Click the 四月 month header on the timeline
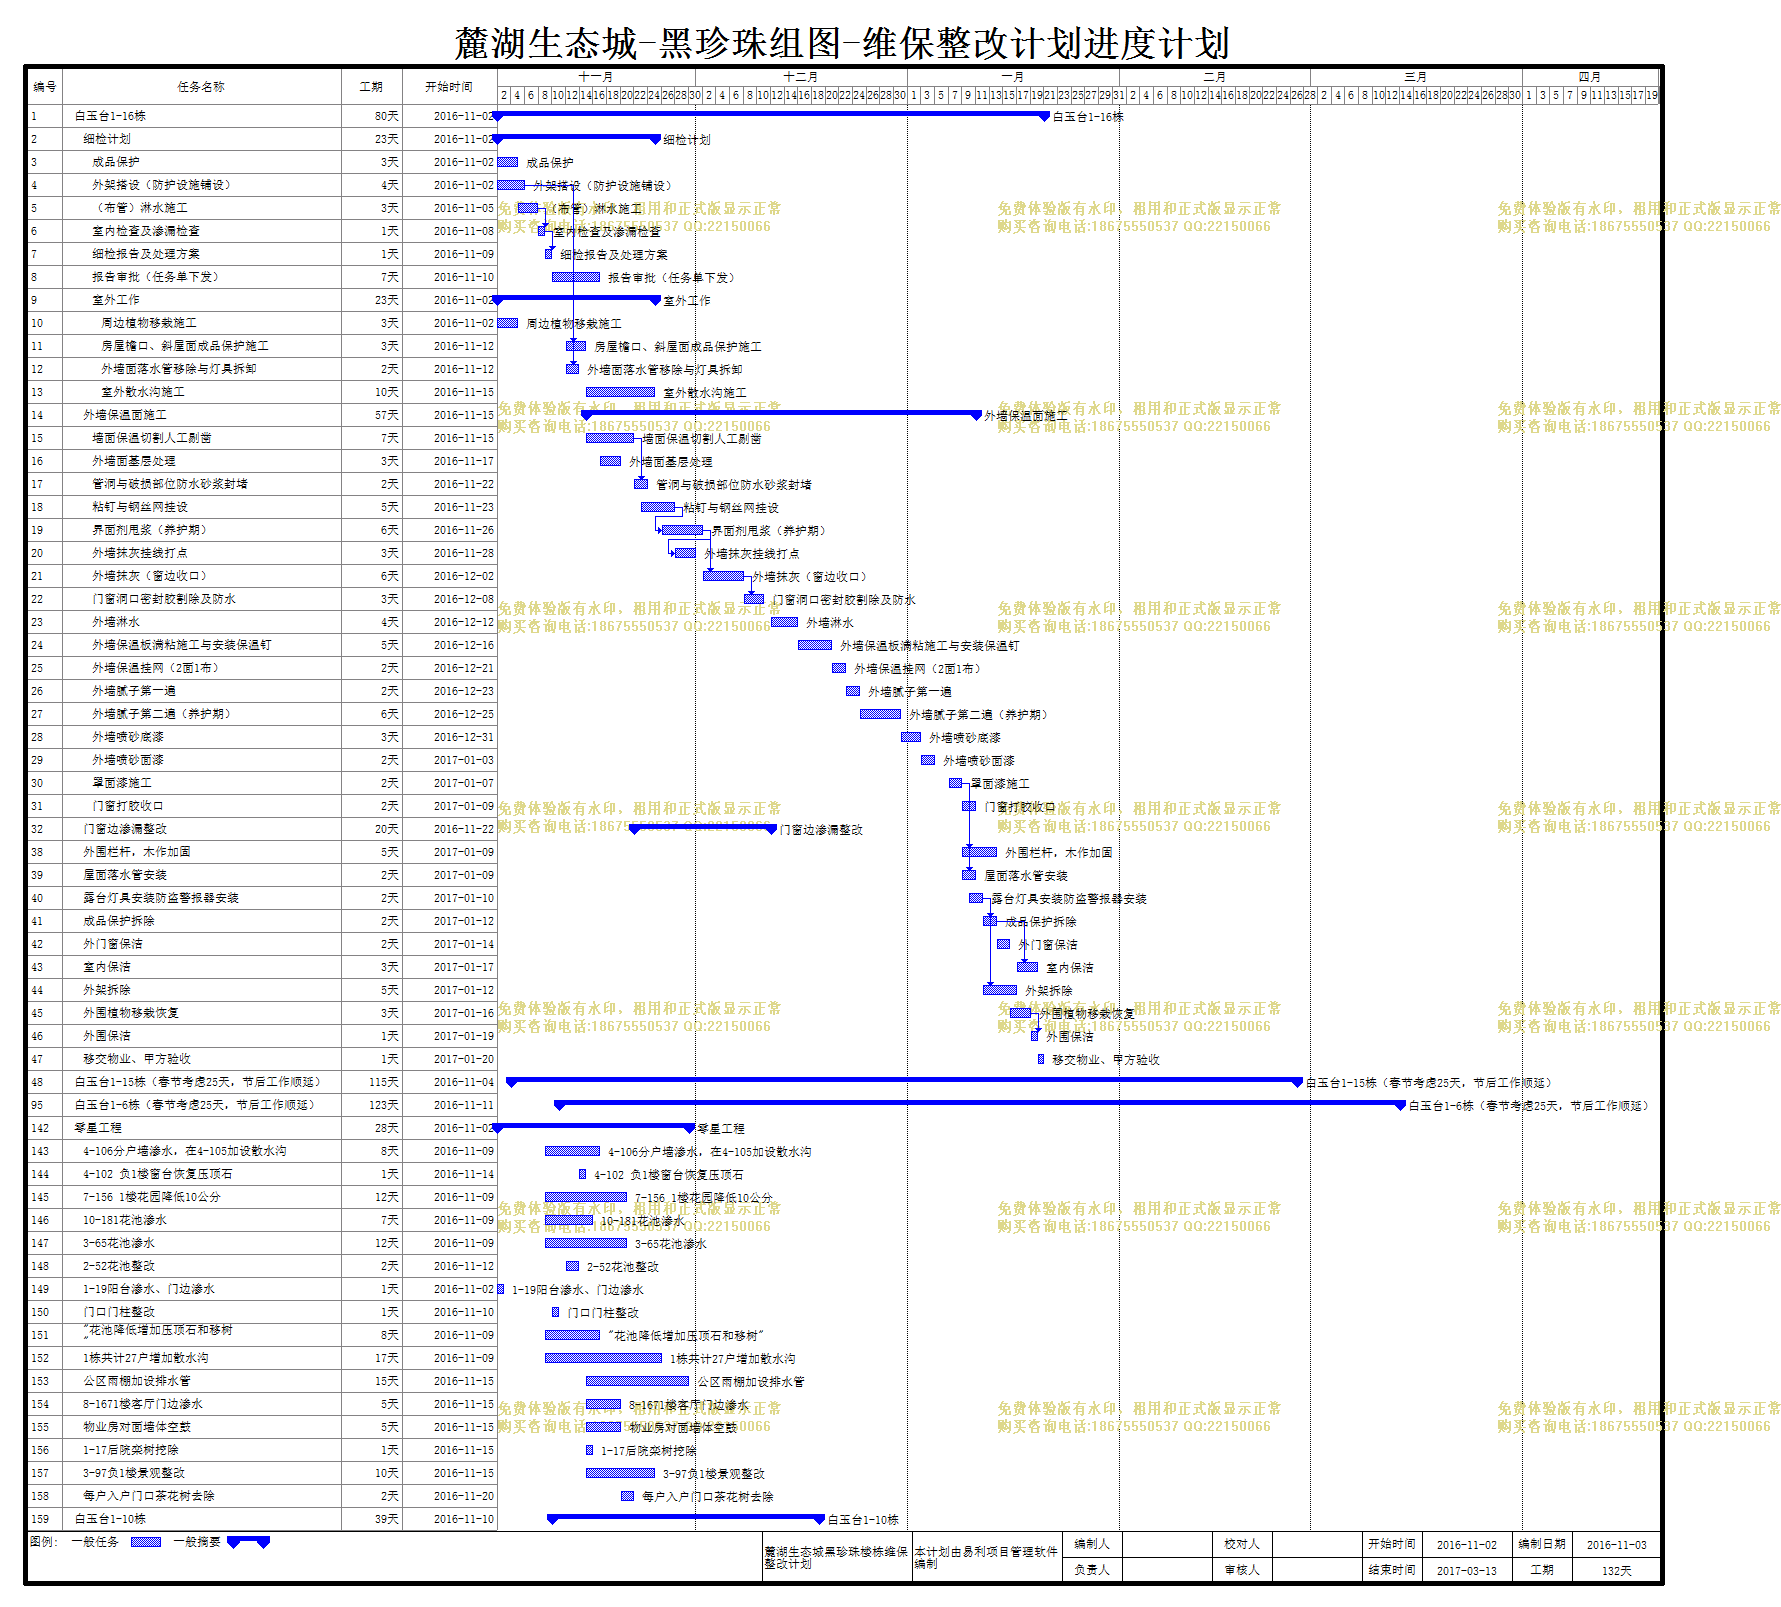1781x1607 pixels. tap(1590, 77)
